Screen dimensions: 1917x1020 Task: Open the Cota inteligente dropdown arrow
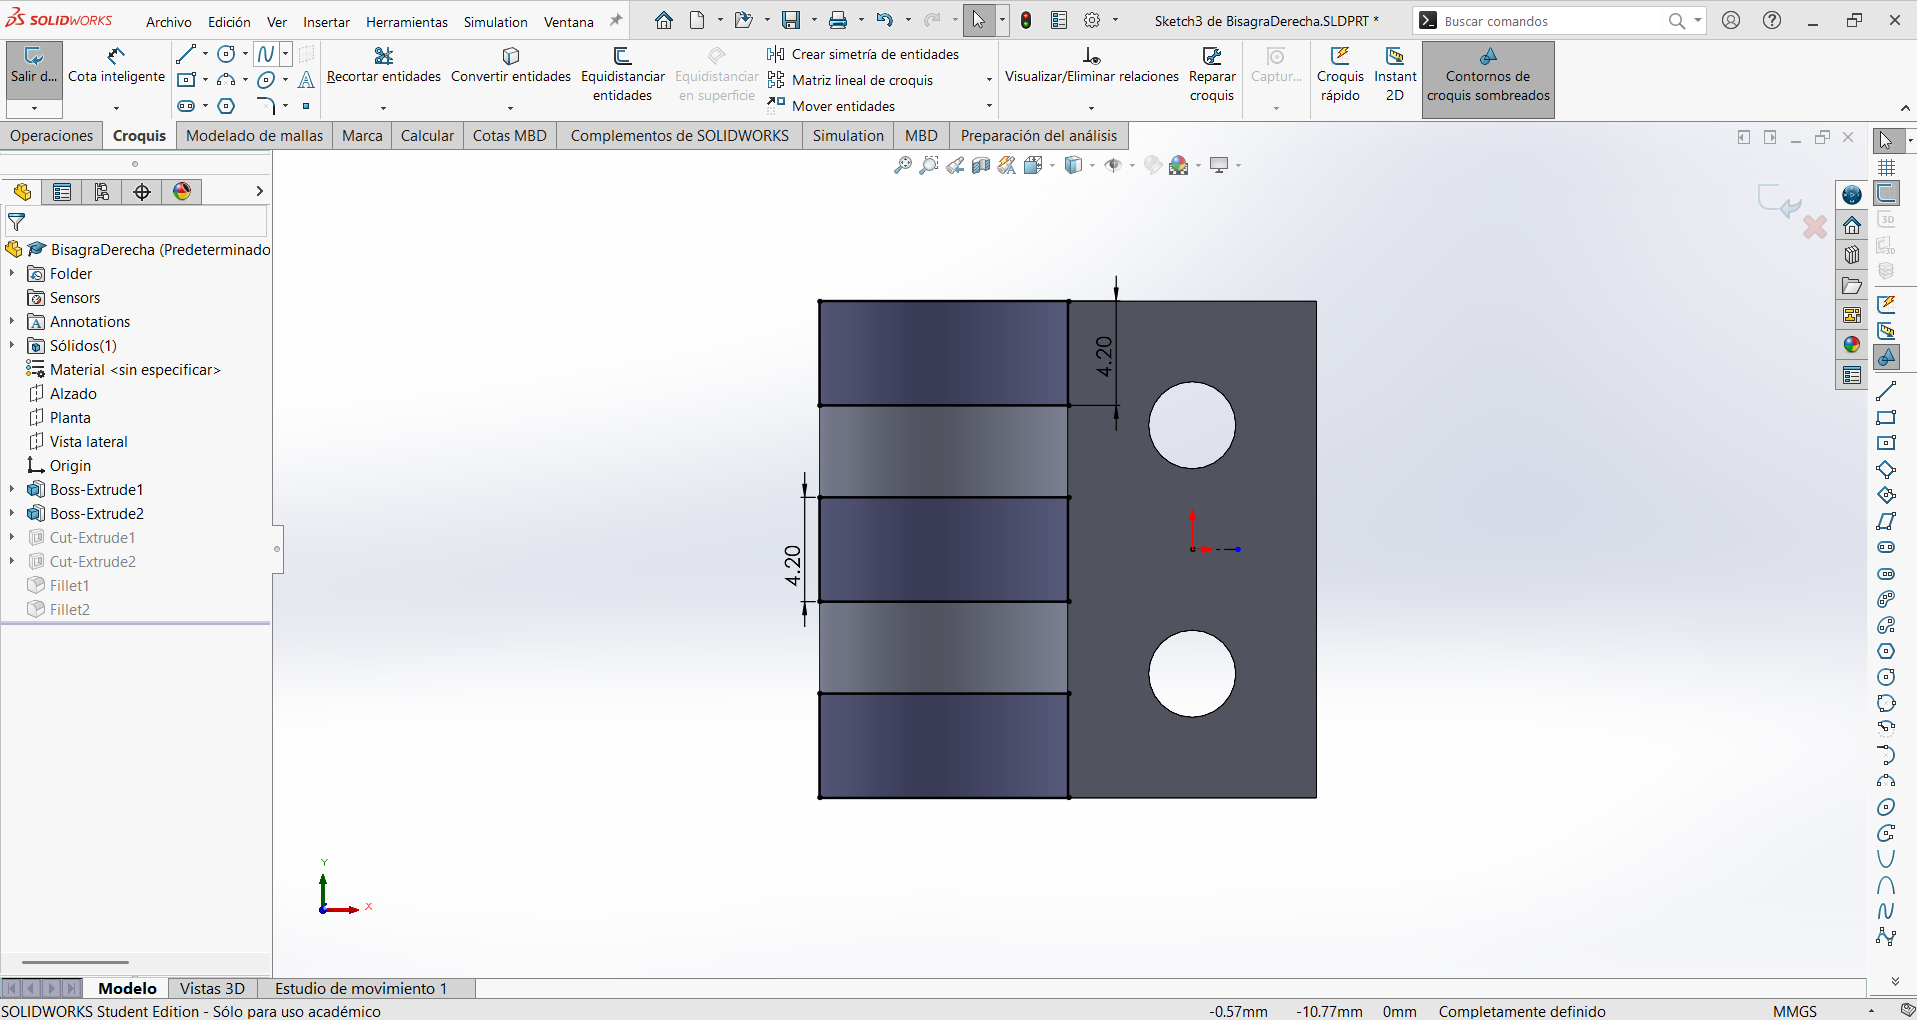[116, 107]
